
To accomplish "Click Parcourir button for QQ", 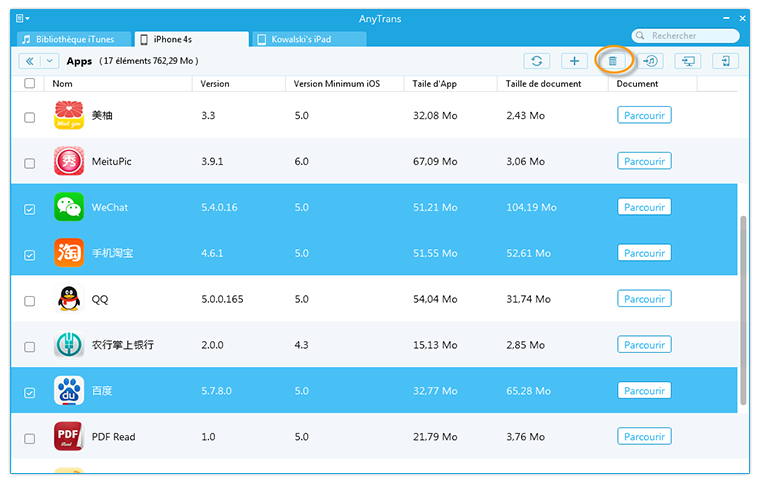I will point(644,299).
